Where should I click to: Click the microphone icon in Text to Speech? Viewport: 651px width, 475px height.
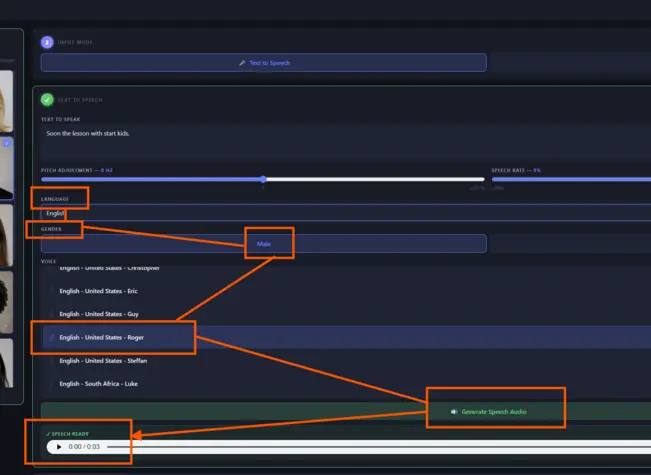(x=242, y=63)
